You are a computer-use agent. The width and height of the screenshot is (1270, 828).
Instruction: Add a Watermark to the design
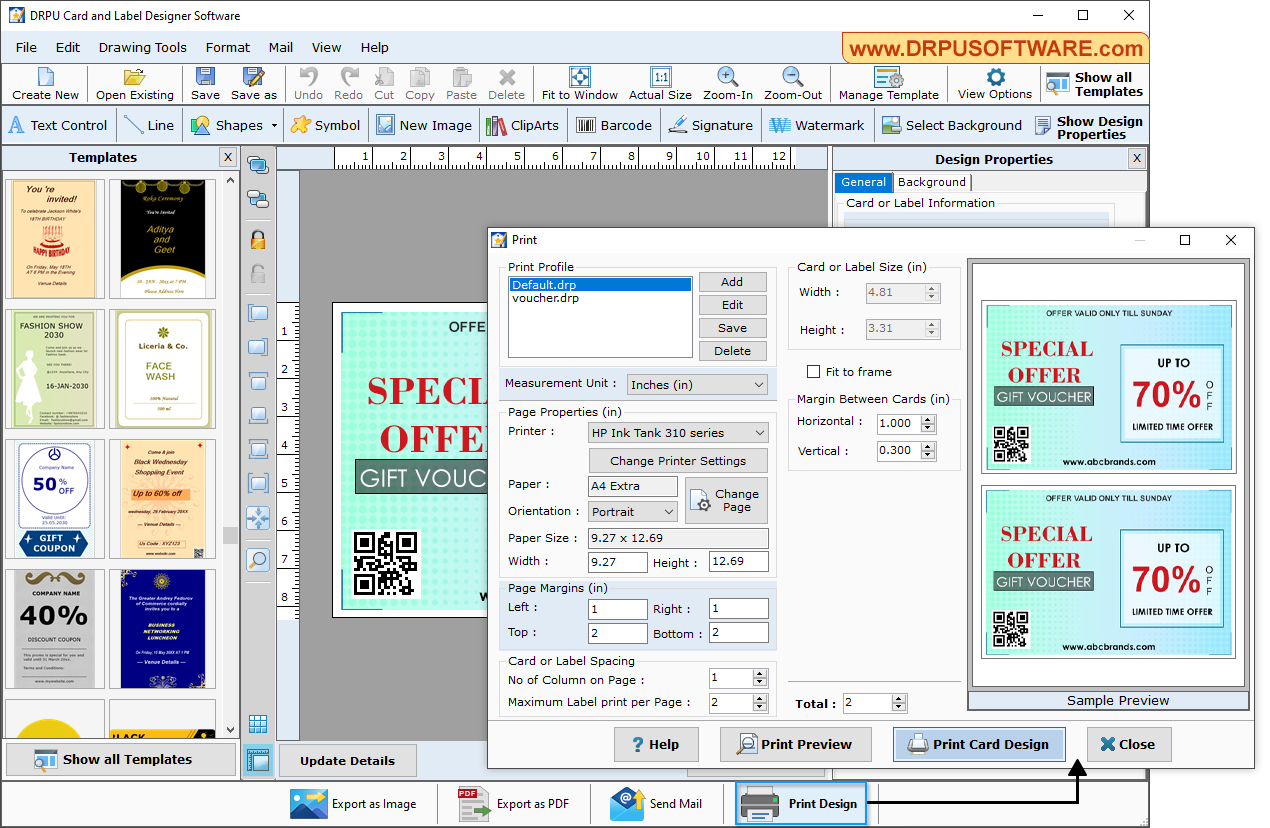pyautogui.click(x=817, y=124)
